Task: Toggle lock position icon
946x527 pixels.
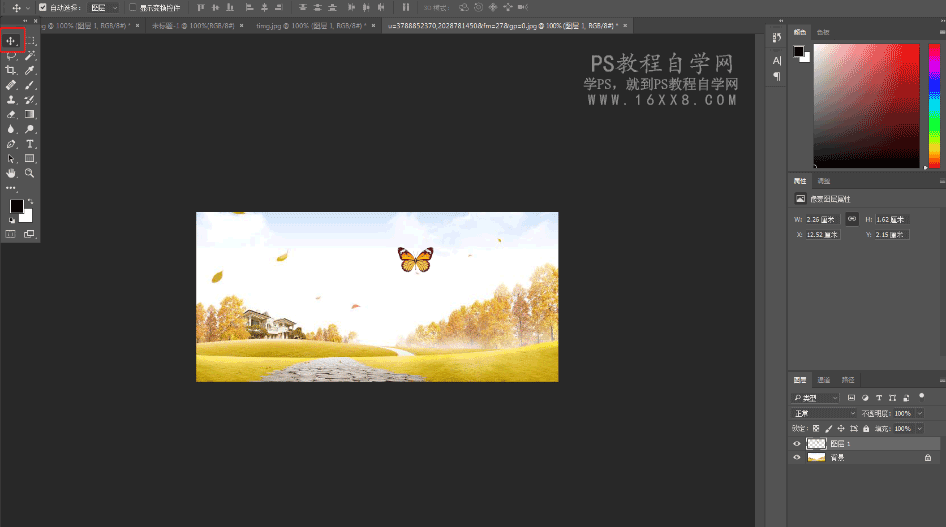Action: pyautogui.click(x=841, y=429)
